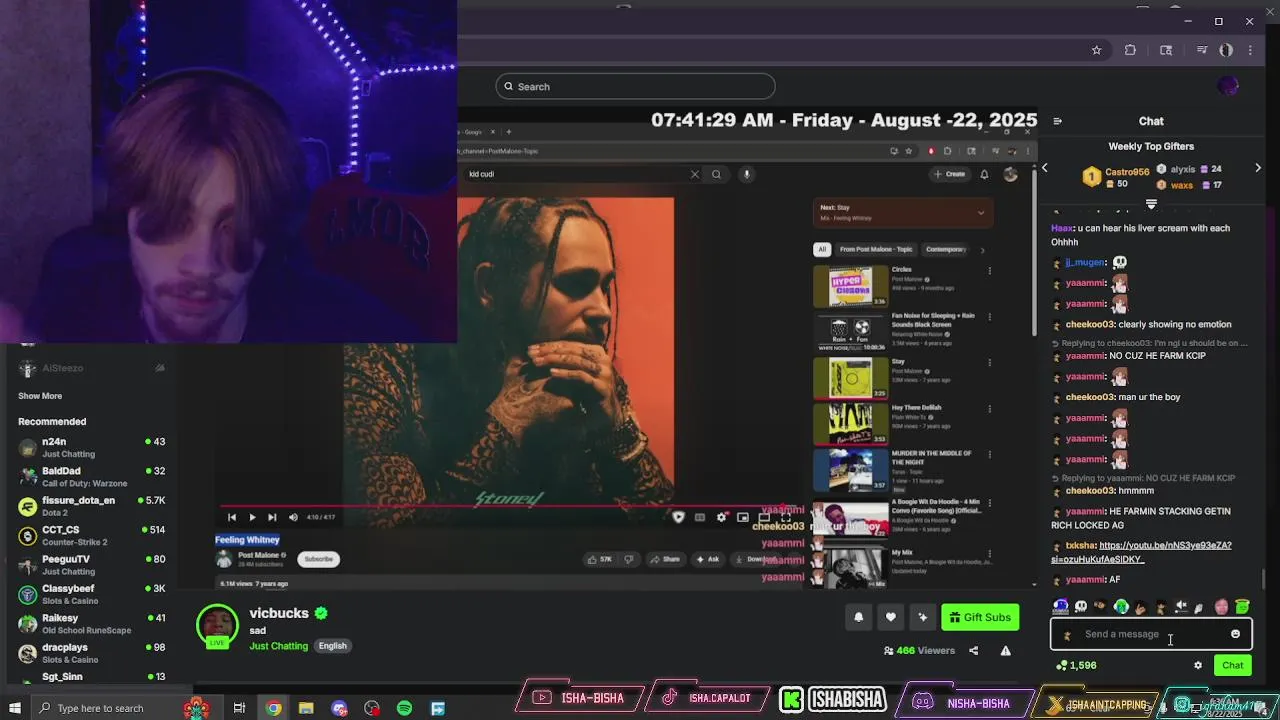Click the sparkle button beside Gift Subs

923,617
